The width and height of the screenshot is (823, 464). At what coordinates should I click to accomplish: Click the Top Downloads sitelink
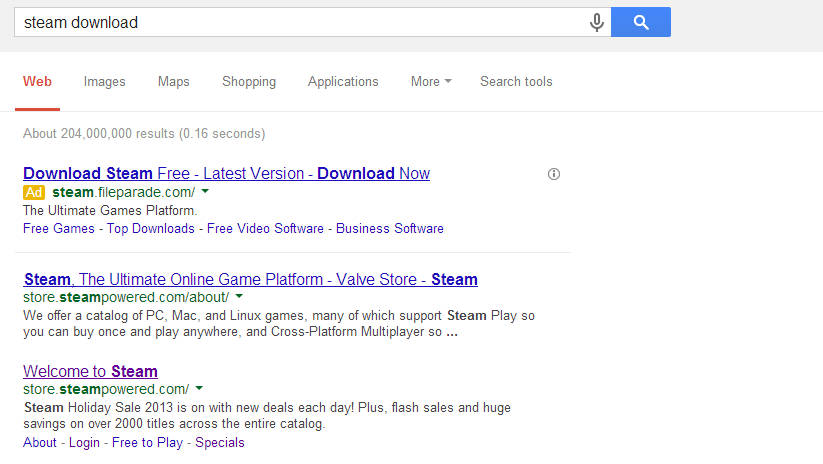151,229
